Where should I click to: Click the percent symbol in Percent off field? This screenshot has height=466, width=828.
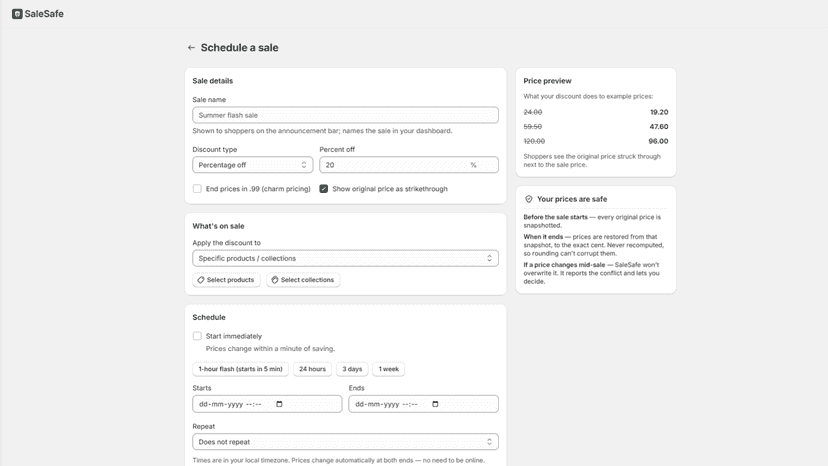[473, 165]
